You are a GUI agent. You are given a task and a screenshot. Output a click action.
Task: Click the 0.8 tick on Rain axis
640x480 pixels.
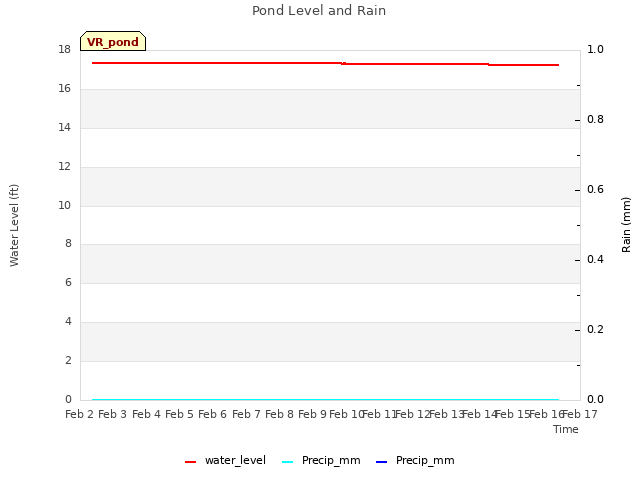coord(595,119)
